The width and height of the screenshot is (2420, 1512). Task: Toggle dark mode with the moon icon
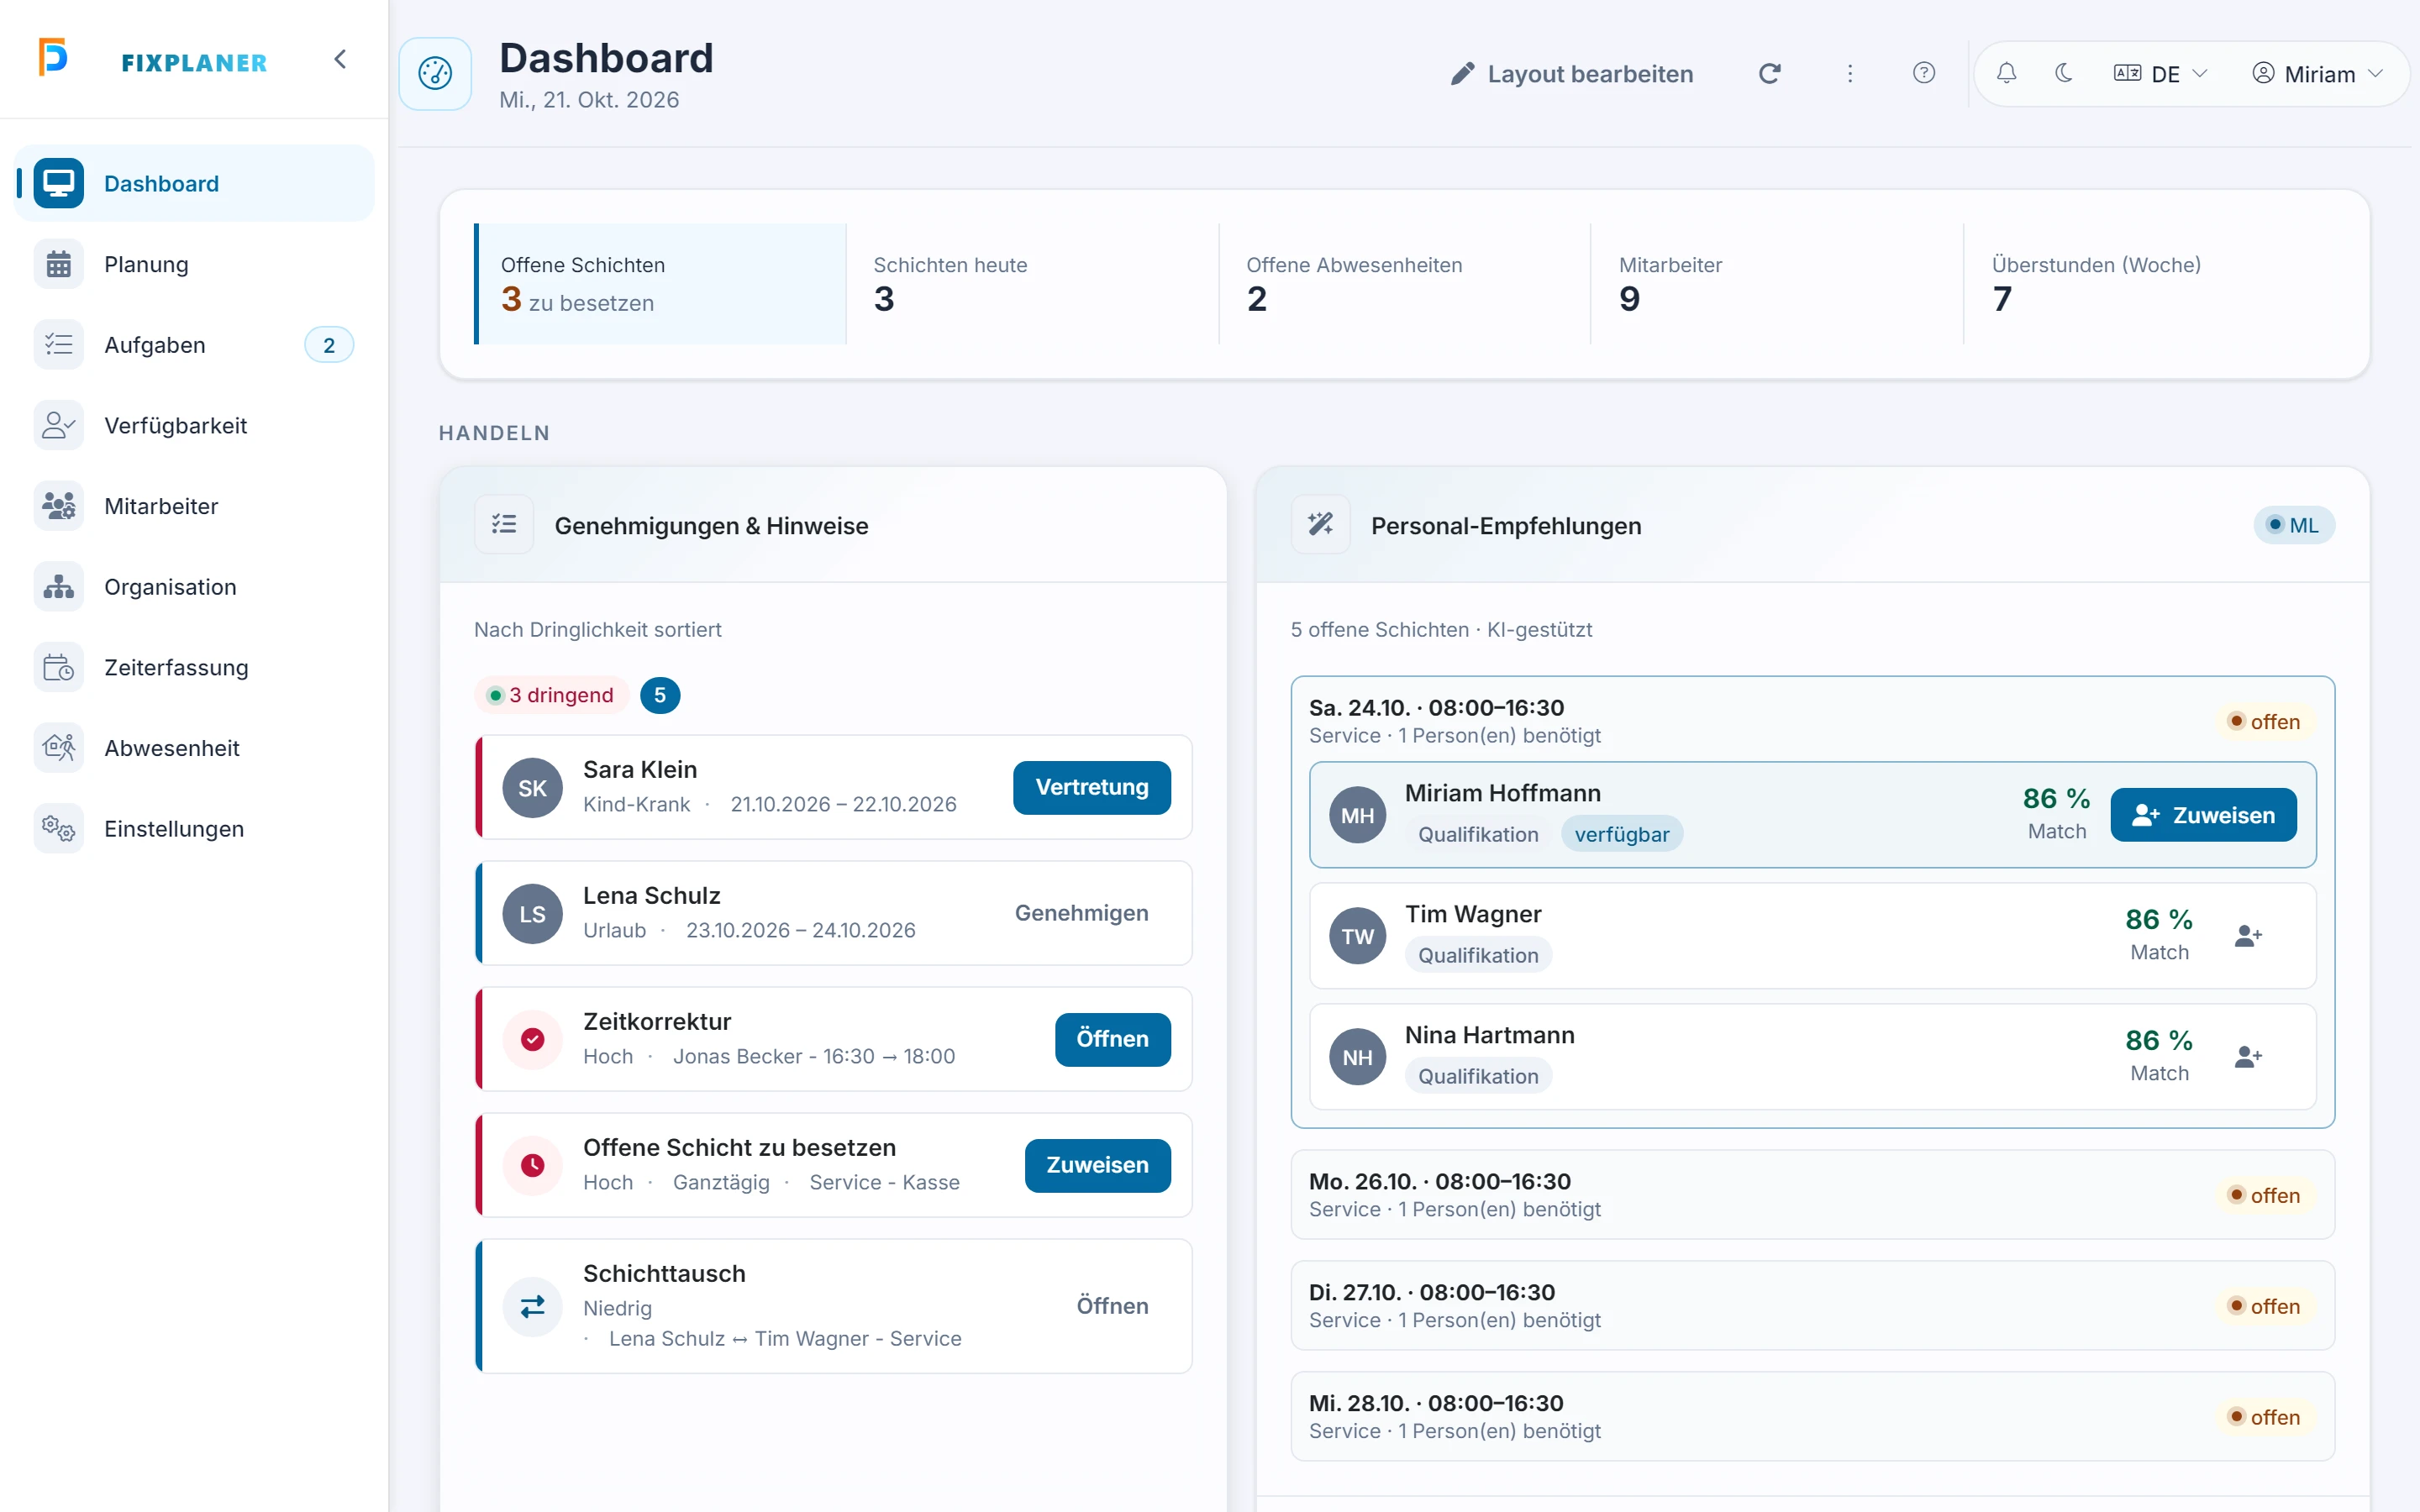[2063, 73]
